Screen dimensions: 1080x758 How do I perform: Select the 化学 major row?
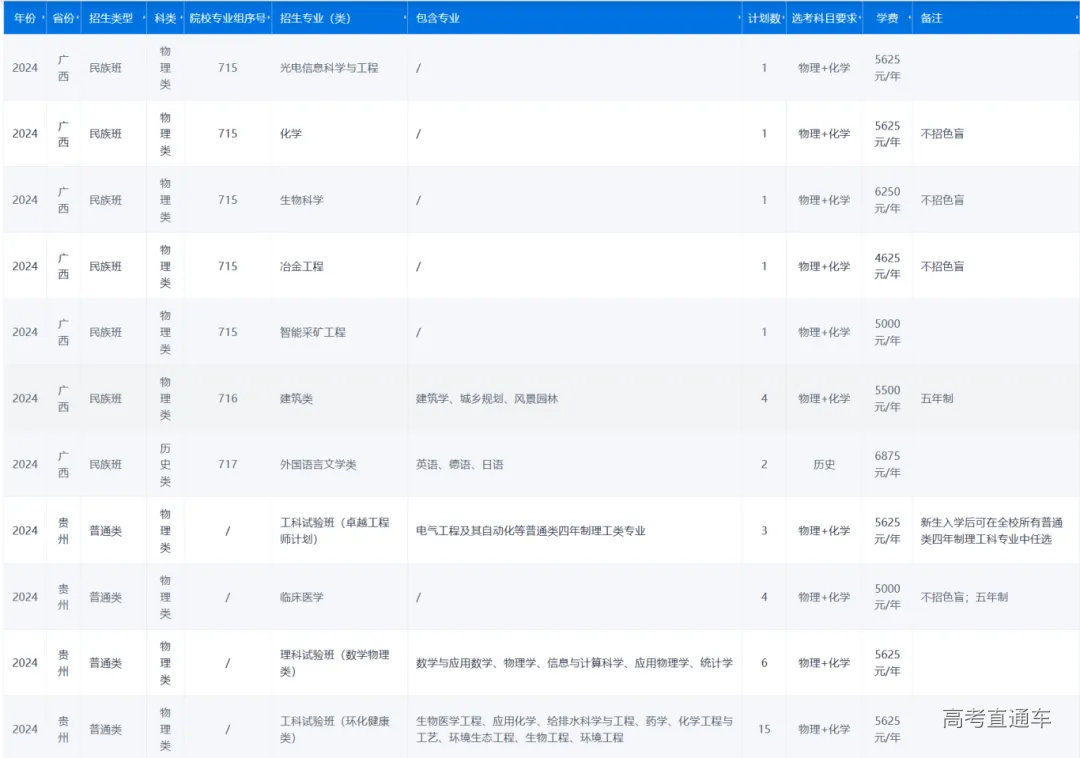(x=289, y=133)
